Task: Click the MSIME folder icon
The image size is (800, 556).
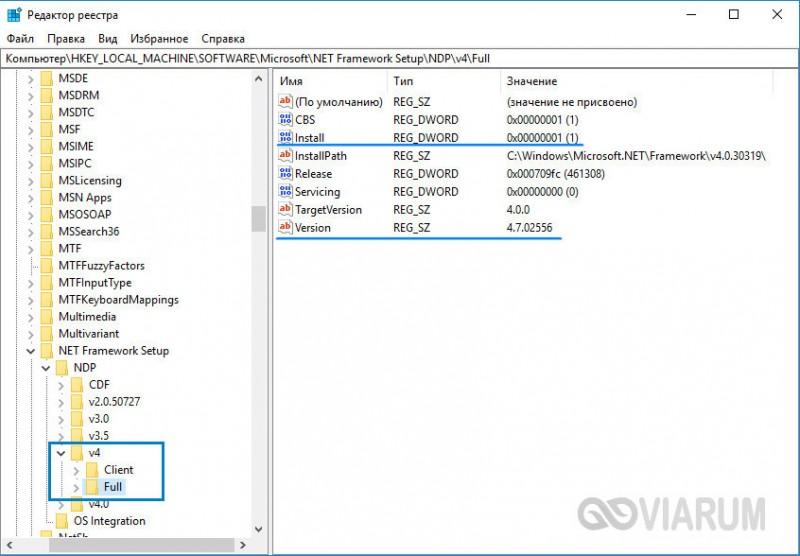Action: click(x=46, y=146)
